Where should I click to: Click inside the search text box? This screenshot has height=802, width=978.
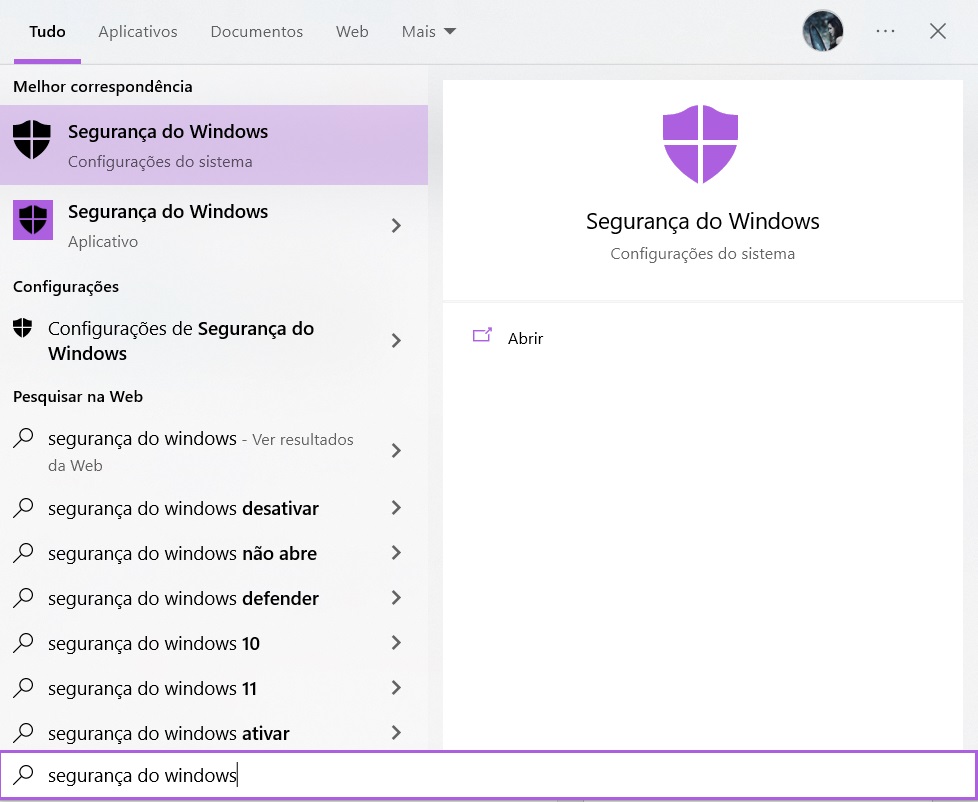[489, 775]
